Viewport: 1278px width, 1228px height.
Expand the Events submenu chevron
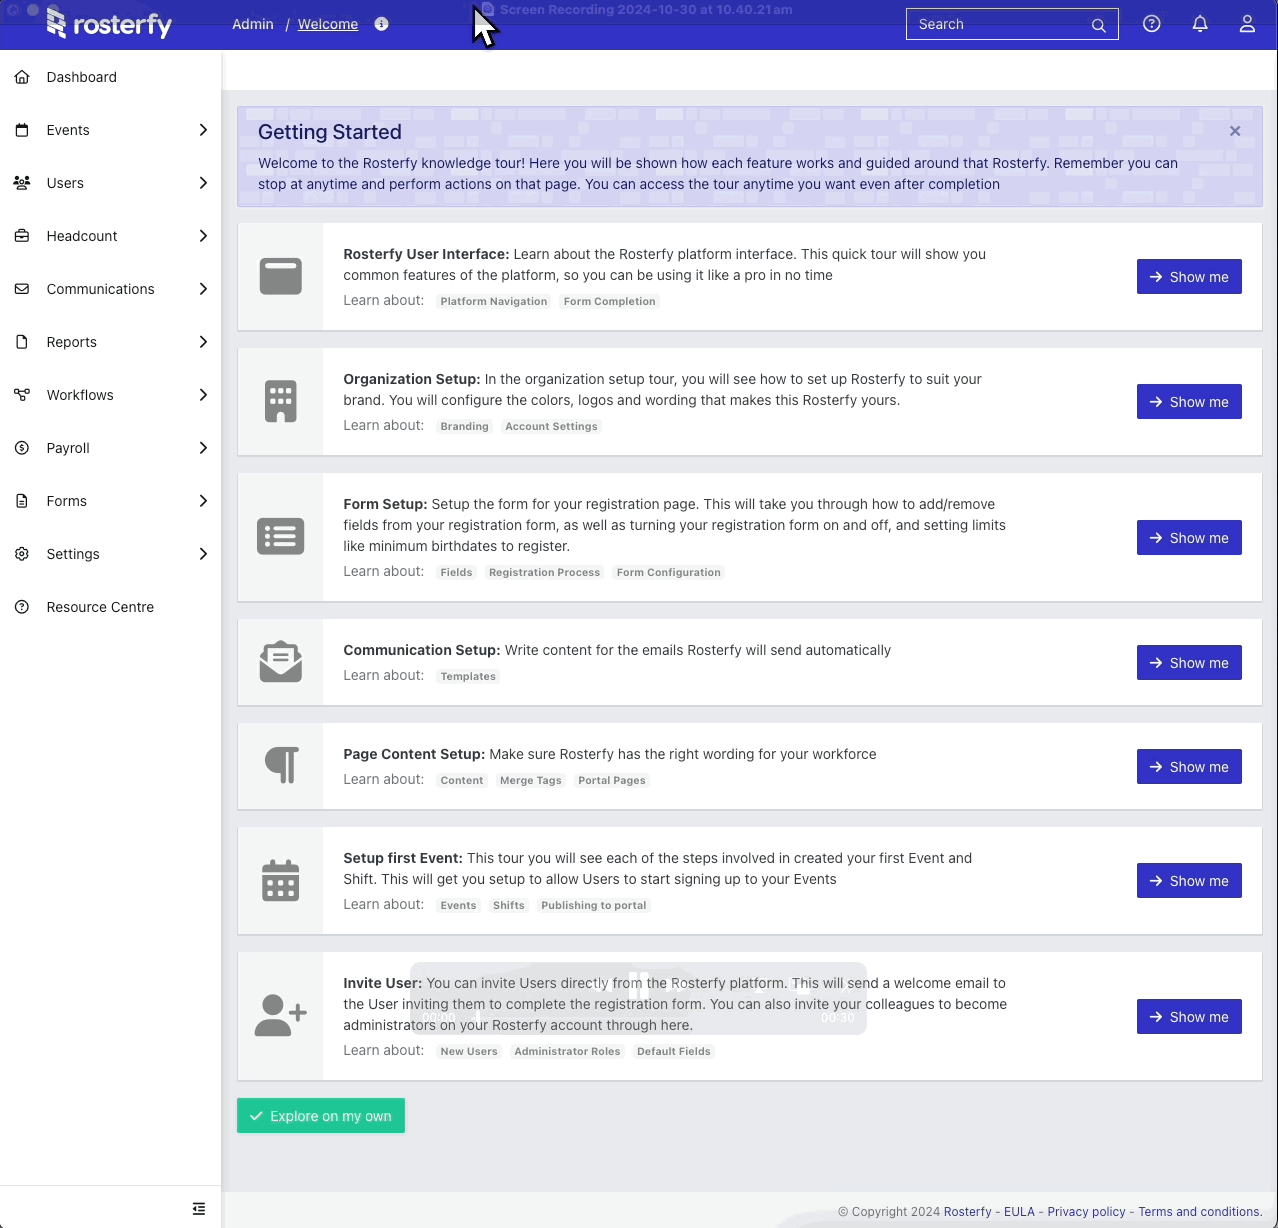point(203,130)
